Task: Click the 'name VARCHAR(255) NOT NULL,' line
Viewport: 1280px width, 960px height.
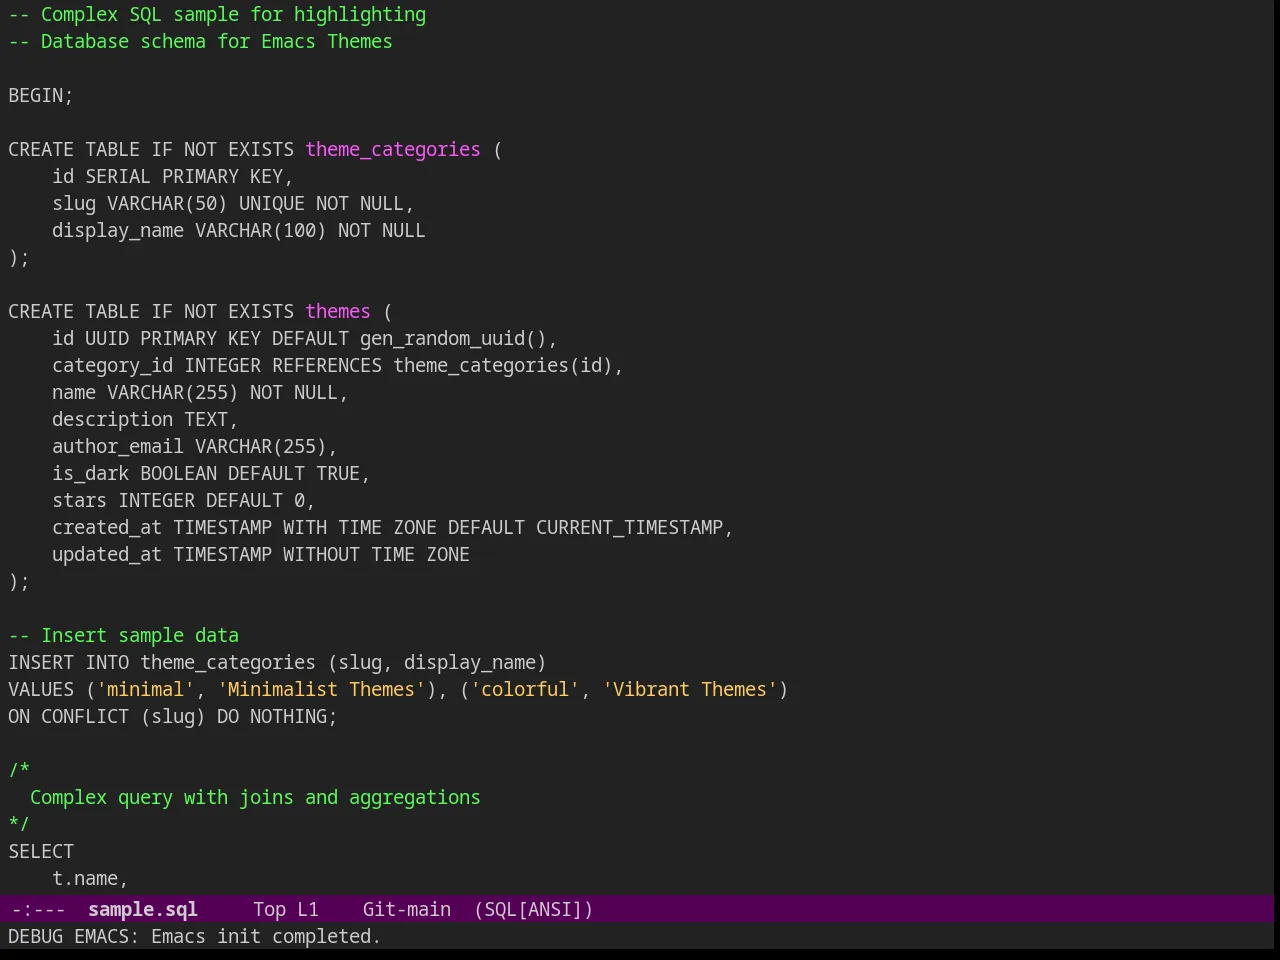Action: pyautogui.click(x=200, y=392)
